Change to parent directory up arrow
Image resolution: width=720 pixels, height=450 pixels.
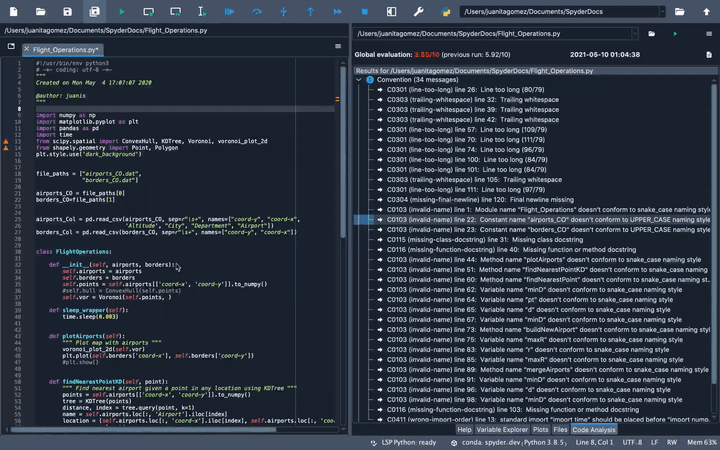(706, 11)
